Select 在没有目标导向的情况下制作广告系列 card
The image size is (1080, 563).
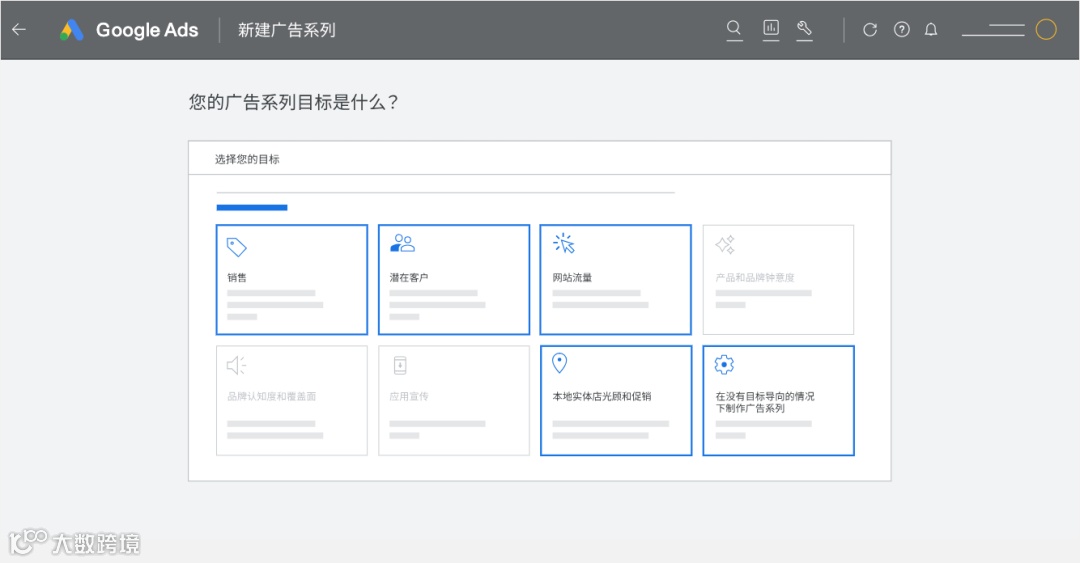point(778,400)
